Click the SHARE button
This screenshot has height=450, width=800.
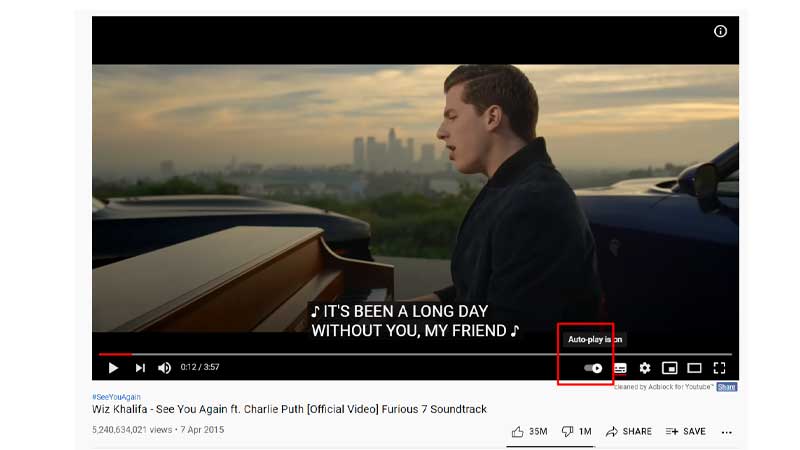pyautogui.click(x=629, y=432)
